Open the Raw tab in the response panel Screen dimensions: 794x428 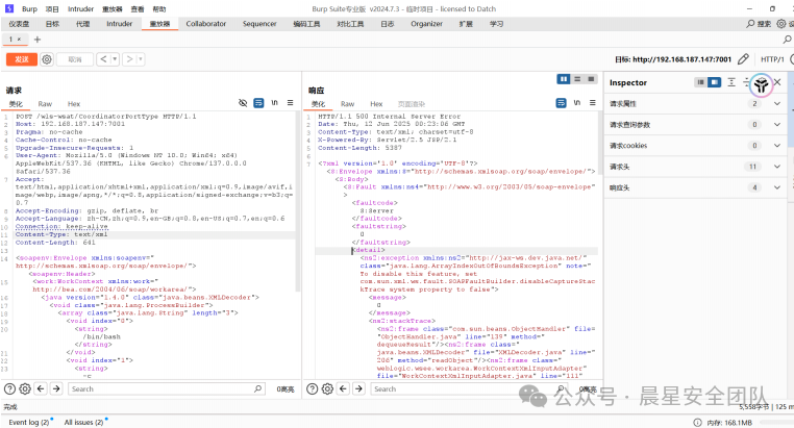347,103
